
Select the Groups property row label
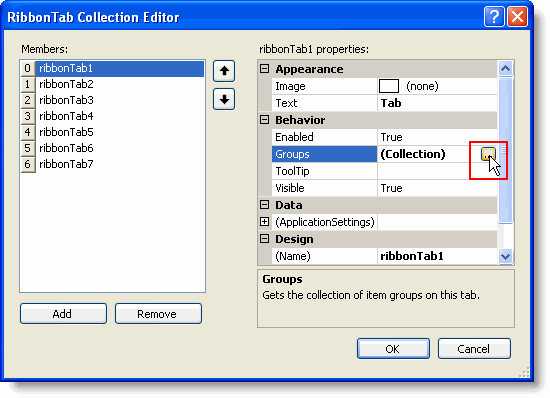click(x=324, y=154)
